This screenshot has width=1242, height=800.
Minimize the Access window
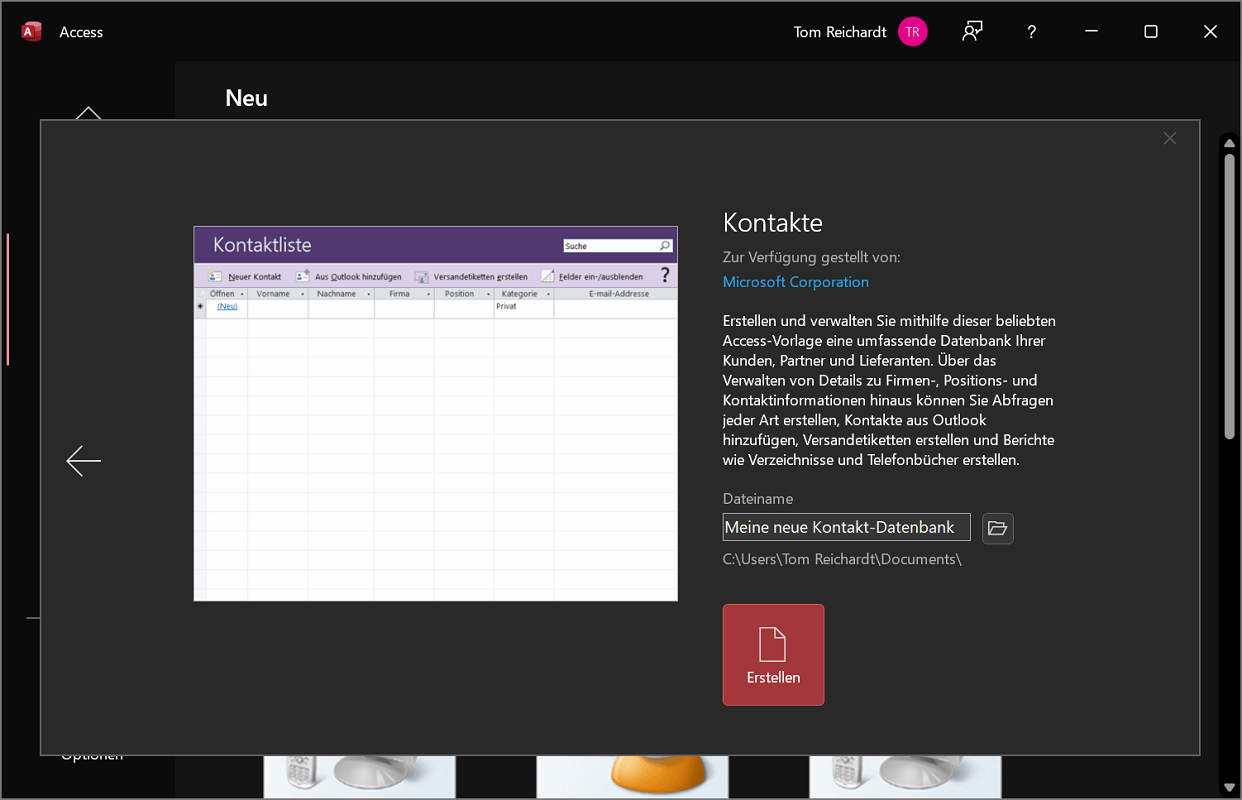coord(1091,32)
